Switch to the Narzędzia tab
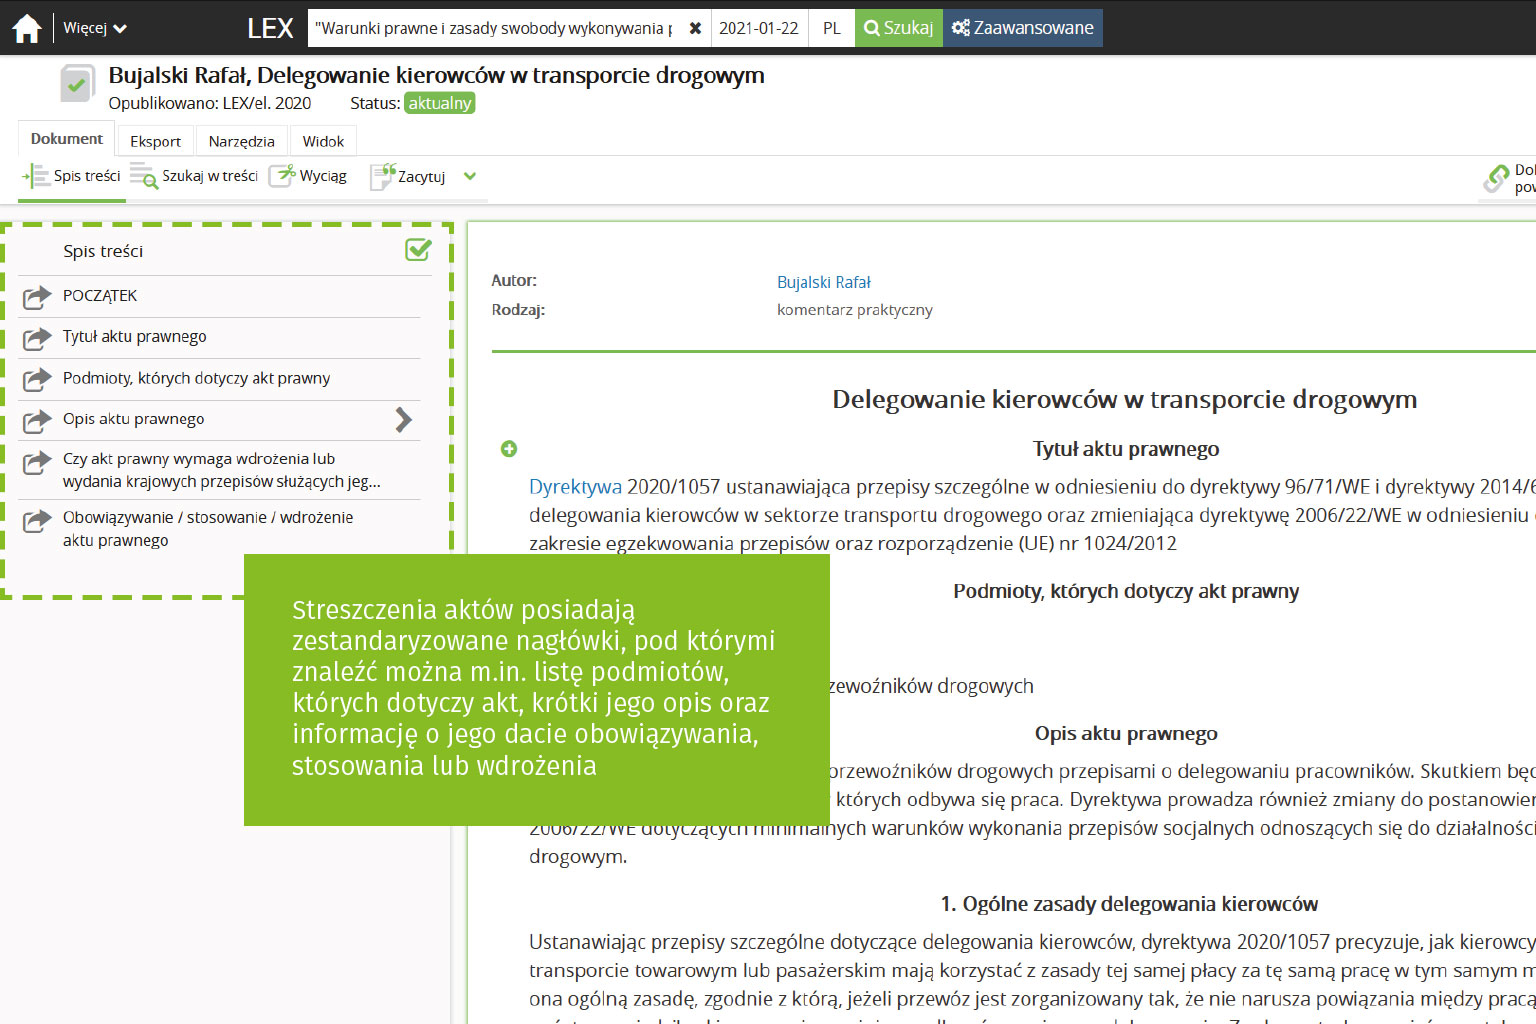Screen dimensions: 1536x1024 click(x=241, y=141)
